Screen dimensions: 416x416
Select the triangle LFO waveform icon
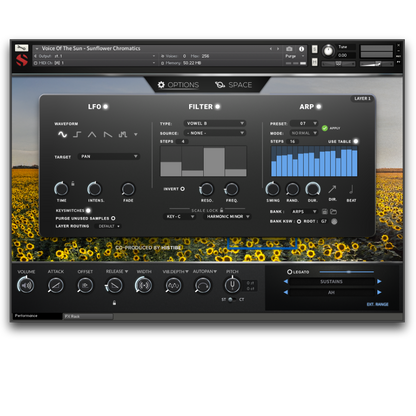click(x=92, y=134)
